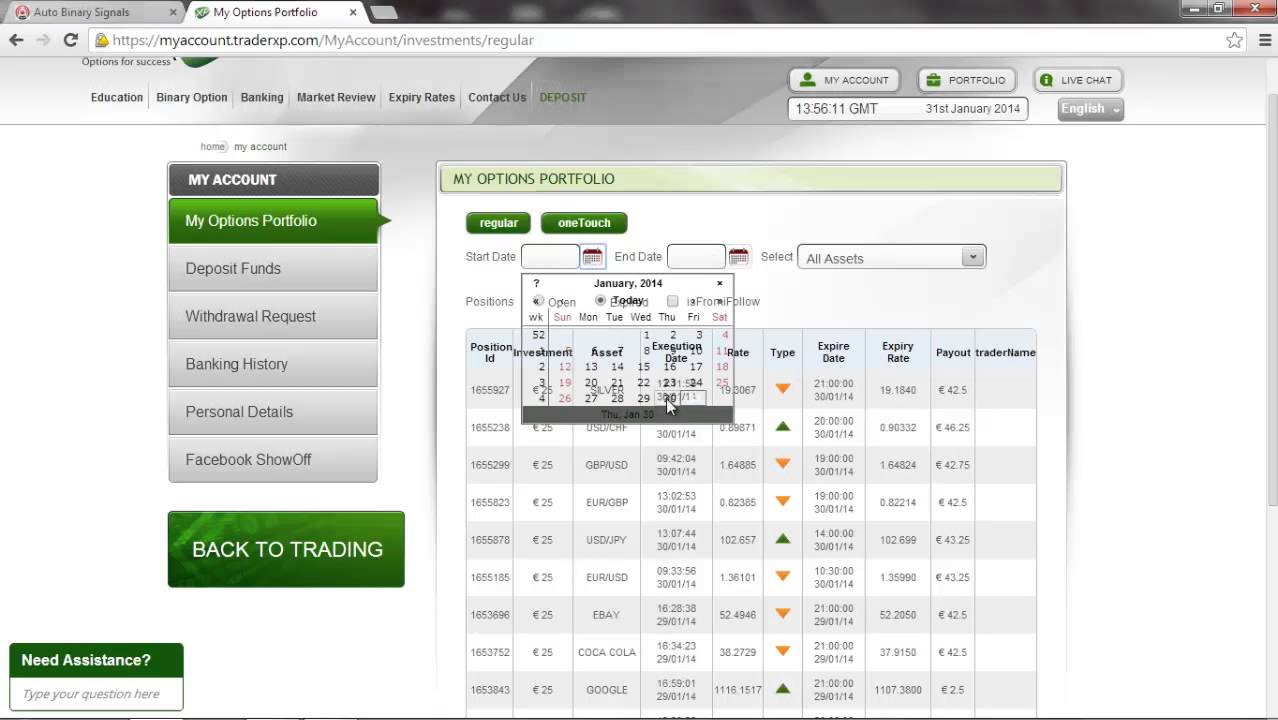
Task: Open Withdrawal Request in sidebar
Action: pyautogui.click(x=274, y=316)
